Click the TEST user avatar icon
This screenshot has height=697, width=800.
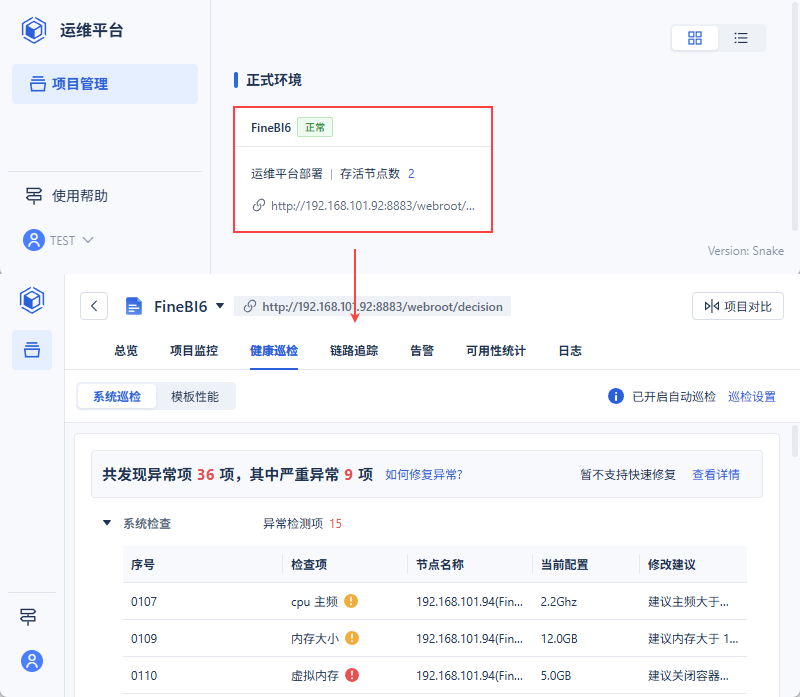tap(34, 240)
